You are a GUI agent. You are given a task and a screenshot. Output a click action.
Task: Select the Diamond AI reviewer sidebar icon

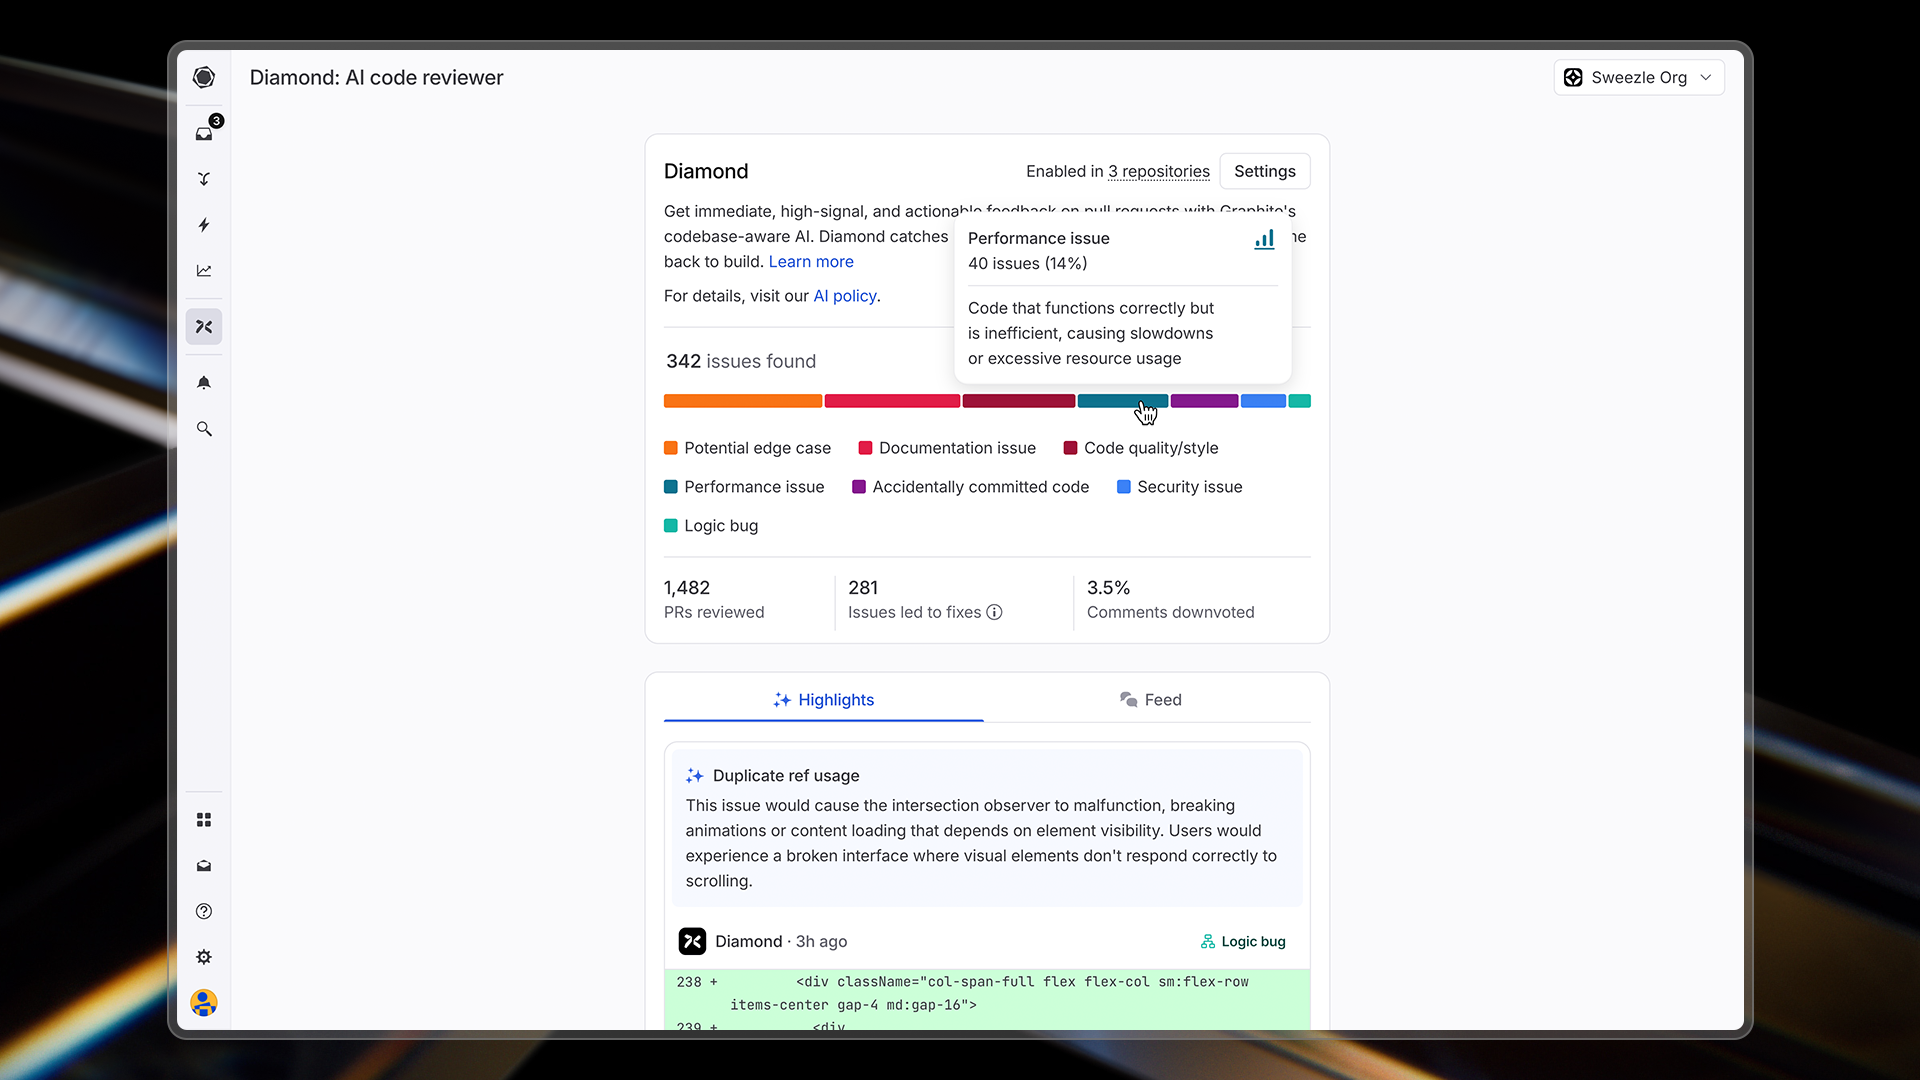pos(204,327)
